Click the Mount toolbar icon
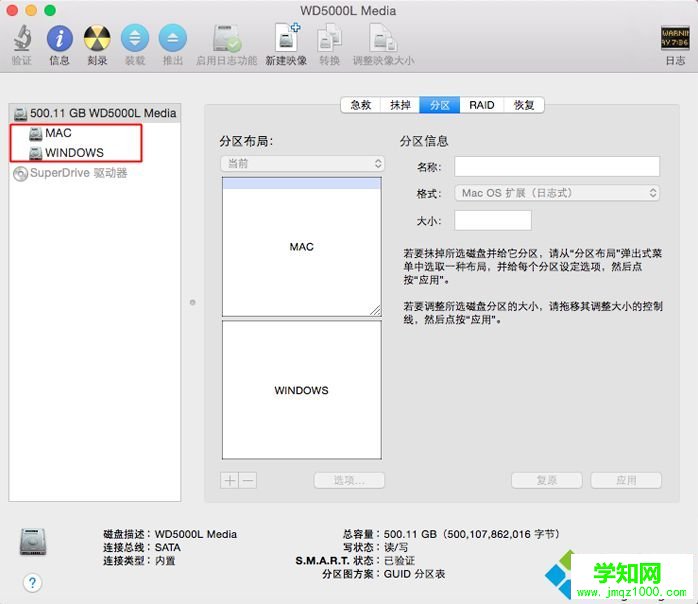 (135, 38)
